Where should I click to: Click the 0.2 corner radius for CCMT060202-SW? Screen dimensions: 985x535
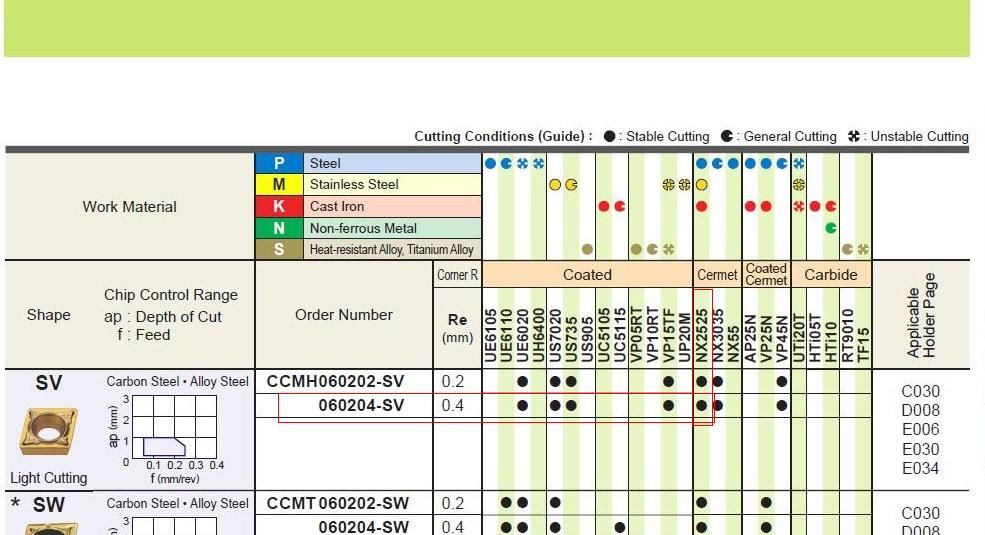[452, 503]
